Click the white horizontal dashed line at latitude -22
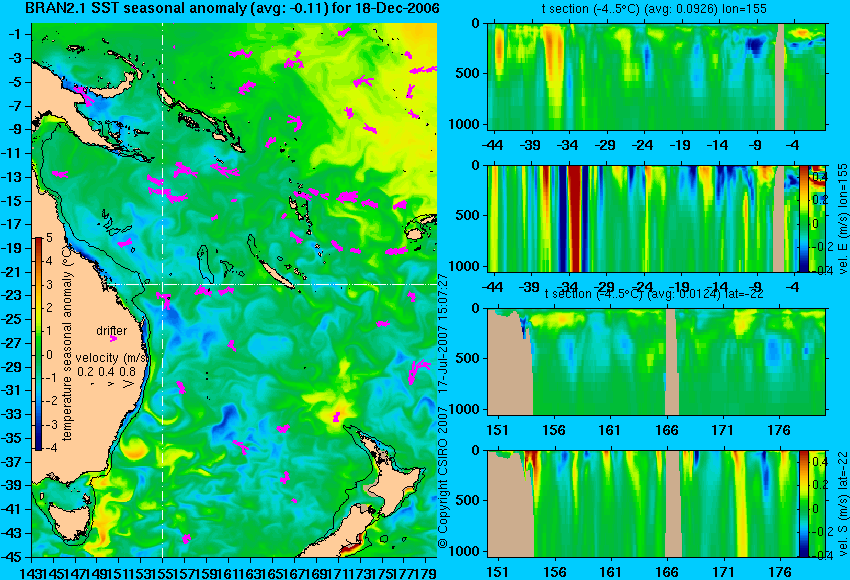Viewport: 850px width, 580px height. pyautogui.click(x=273, y=284)
